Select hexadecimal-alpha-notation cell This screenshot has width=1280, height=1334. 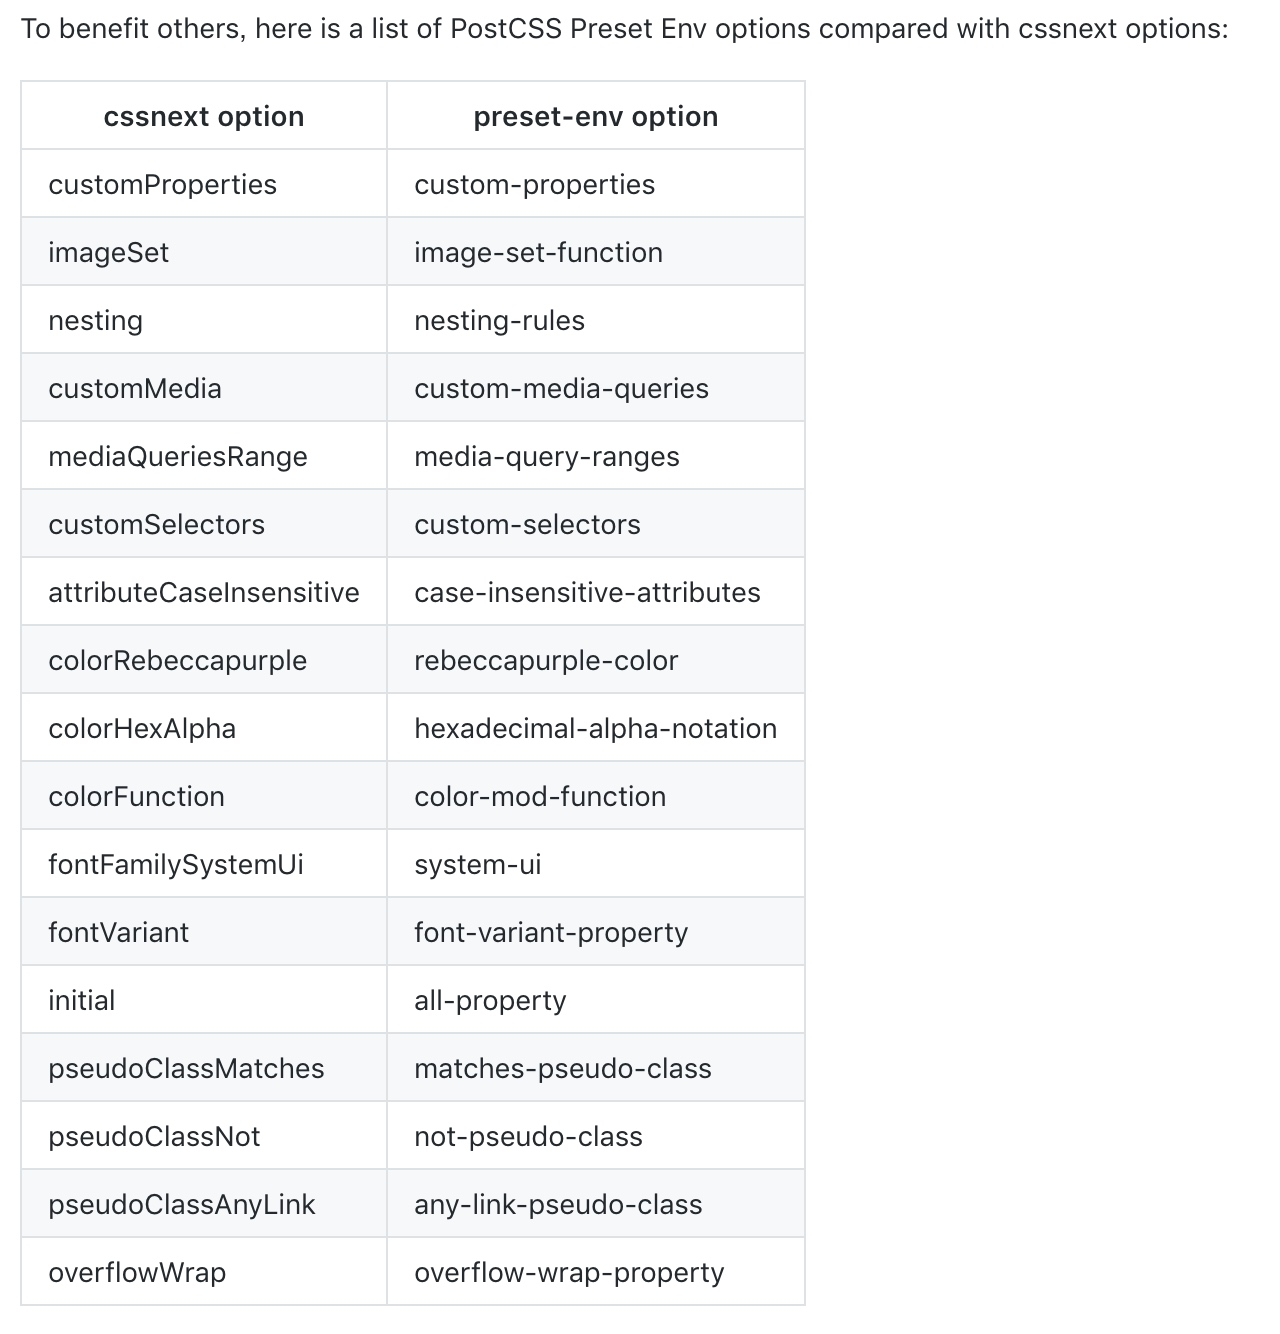(x=595, y=729)
